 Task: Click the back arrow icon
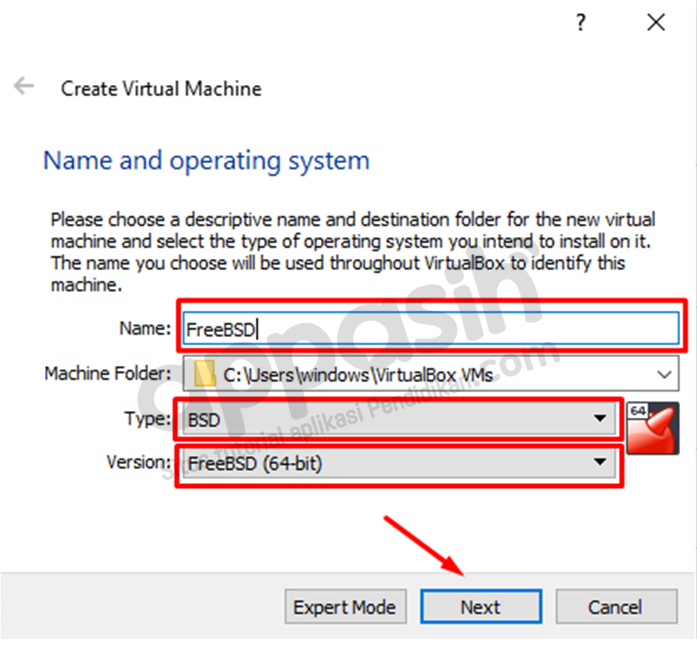point(24,85)
